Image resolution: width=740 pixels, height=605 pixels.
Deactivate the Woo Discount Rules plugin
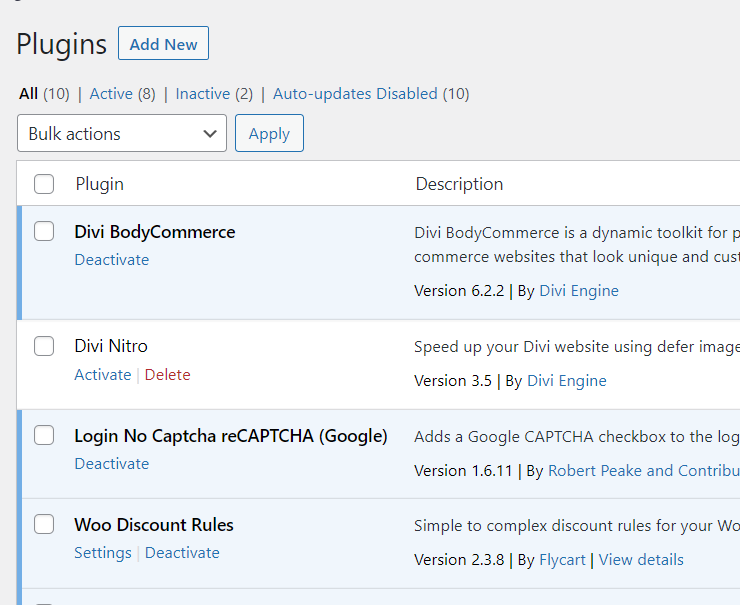pos(182,553)
